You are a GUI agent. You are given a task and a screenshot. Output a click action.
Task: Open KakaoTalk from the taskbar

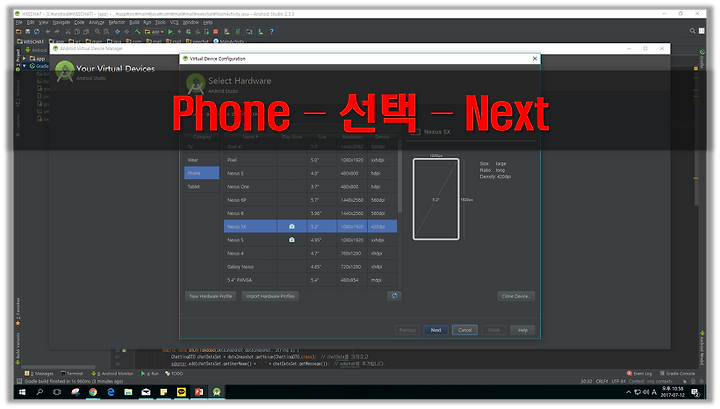181,392
